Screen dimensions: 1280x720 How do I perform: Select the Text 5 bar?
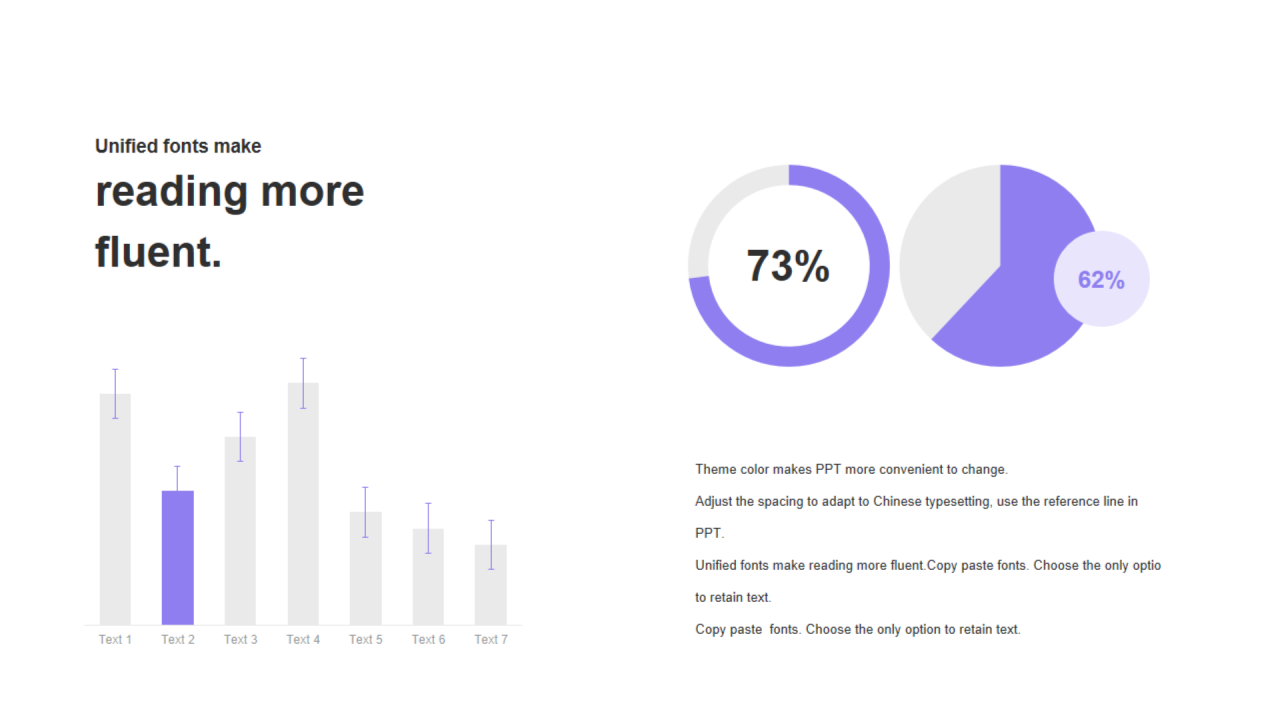(365, 568)
